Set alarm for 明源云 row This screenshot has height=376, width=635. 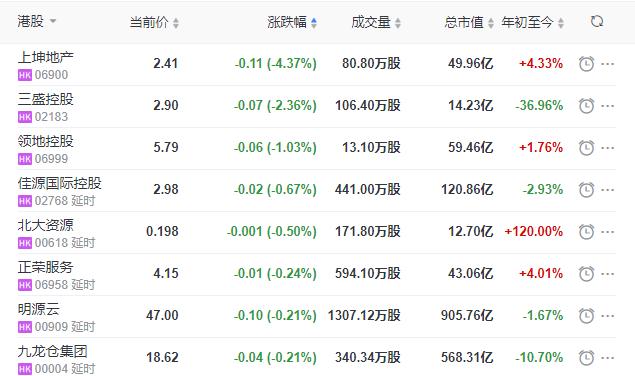coord(586,316)
